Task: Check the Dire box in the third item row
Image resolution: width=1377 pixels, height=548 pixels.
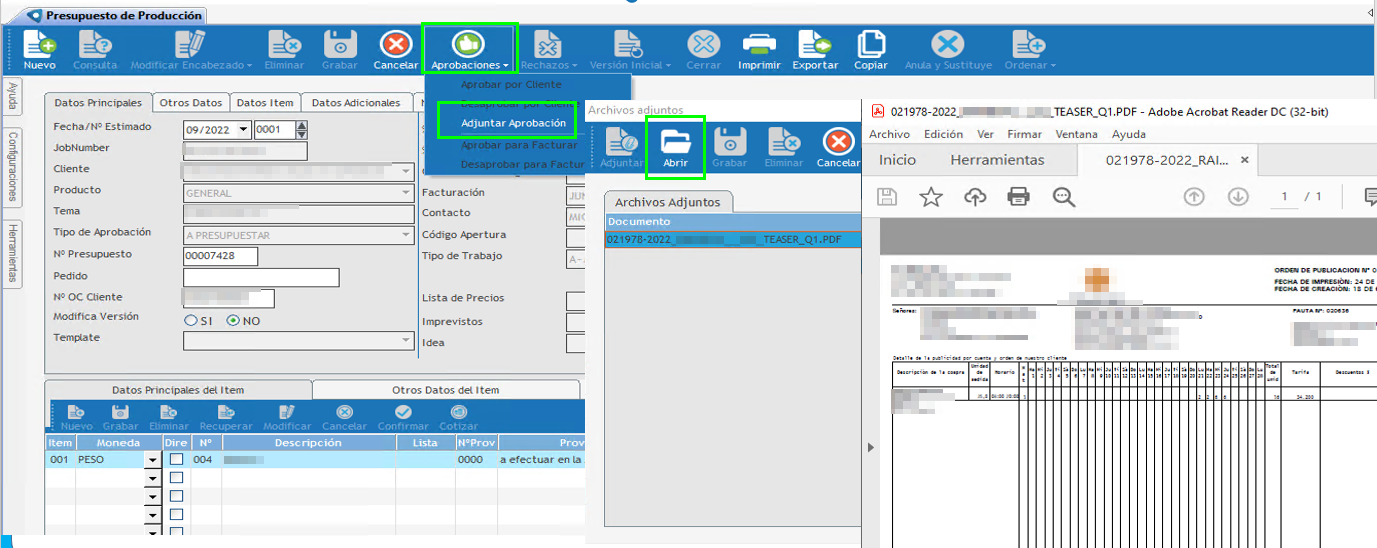Action: click(x=176, y=496)
